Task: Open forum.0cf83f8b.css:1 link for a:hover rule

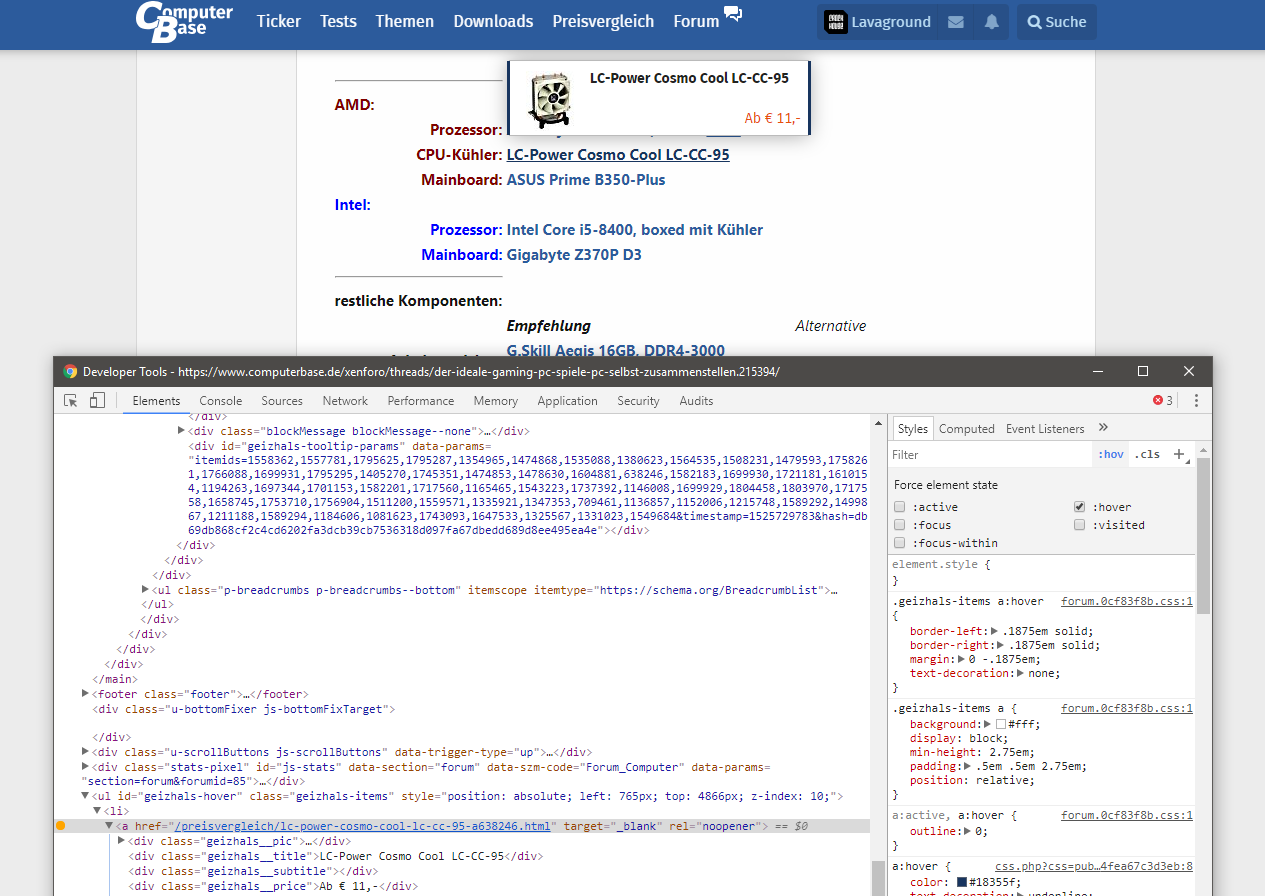Action: 1127,601
